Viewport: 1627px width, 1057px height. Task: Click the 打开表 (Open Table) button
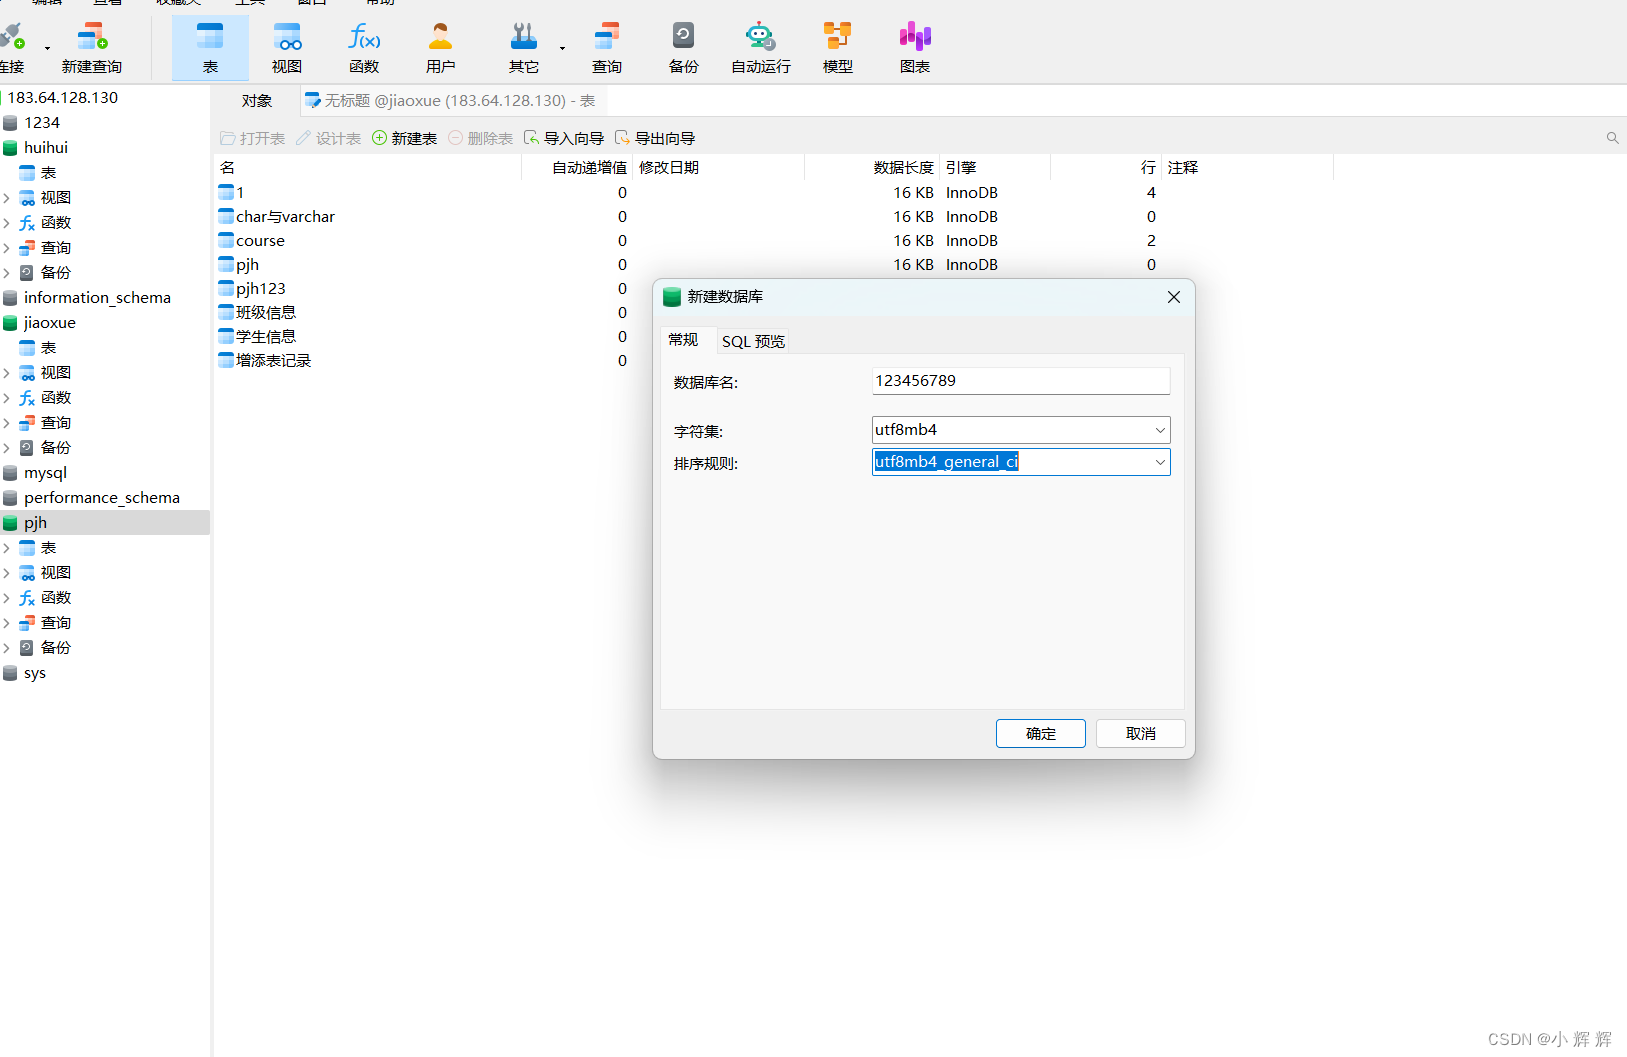(253, 138)
